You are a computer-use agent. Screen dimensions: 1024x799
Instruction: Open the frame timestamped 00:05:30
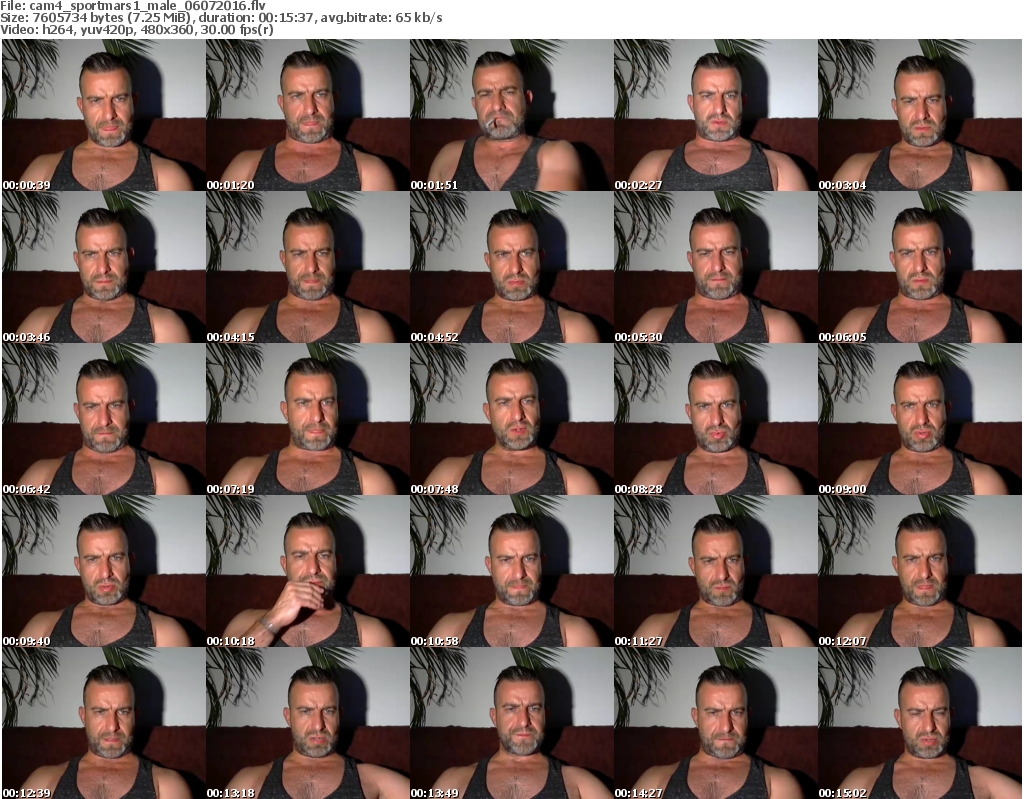point(714,267)
